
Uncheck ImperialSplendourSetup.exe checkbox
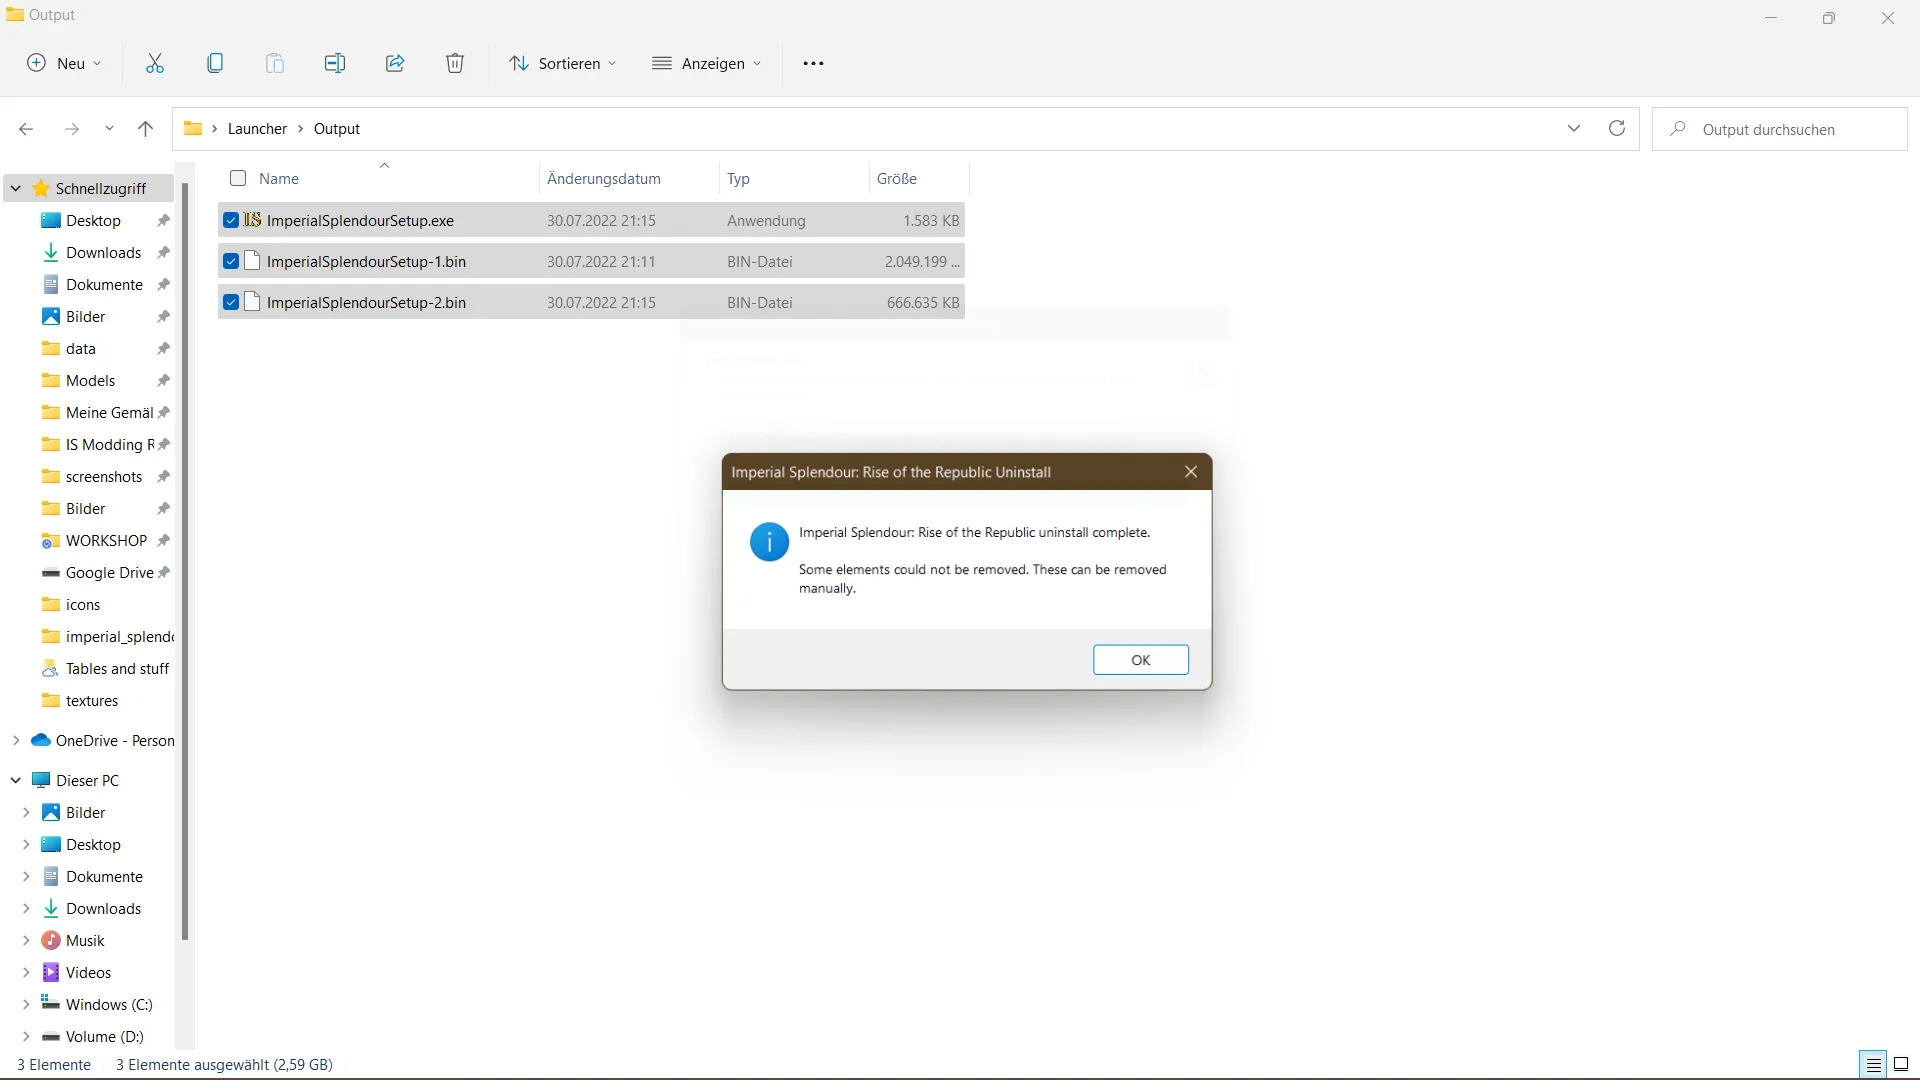tap(231, 221)
